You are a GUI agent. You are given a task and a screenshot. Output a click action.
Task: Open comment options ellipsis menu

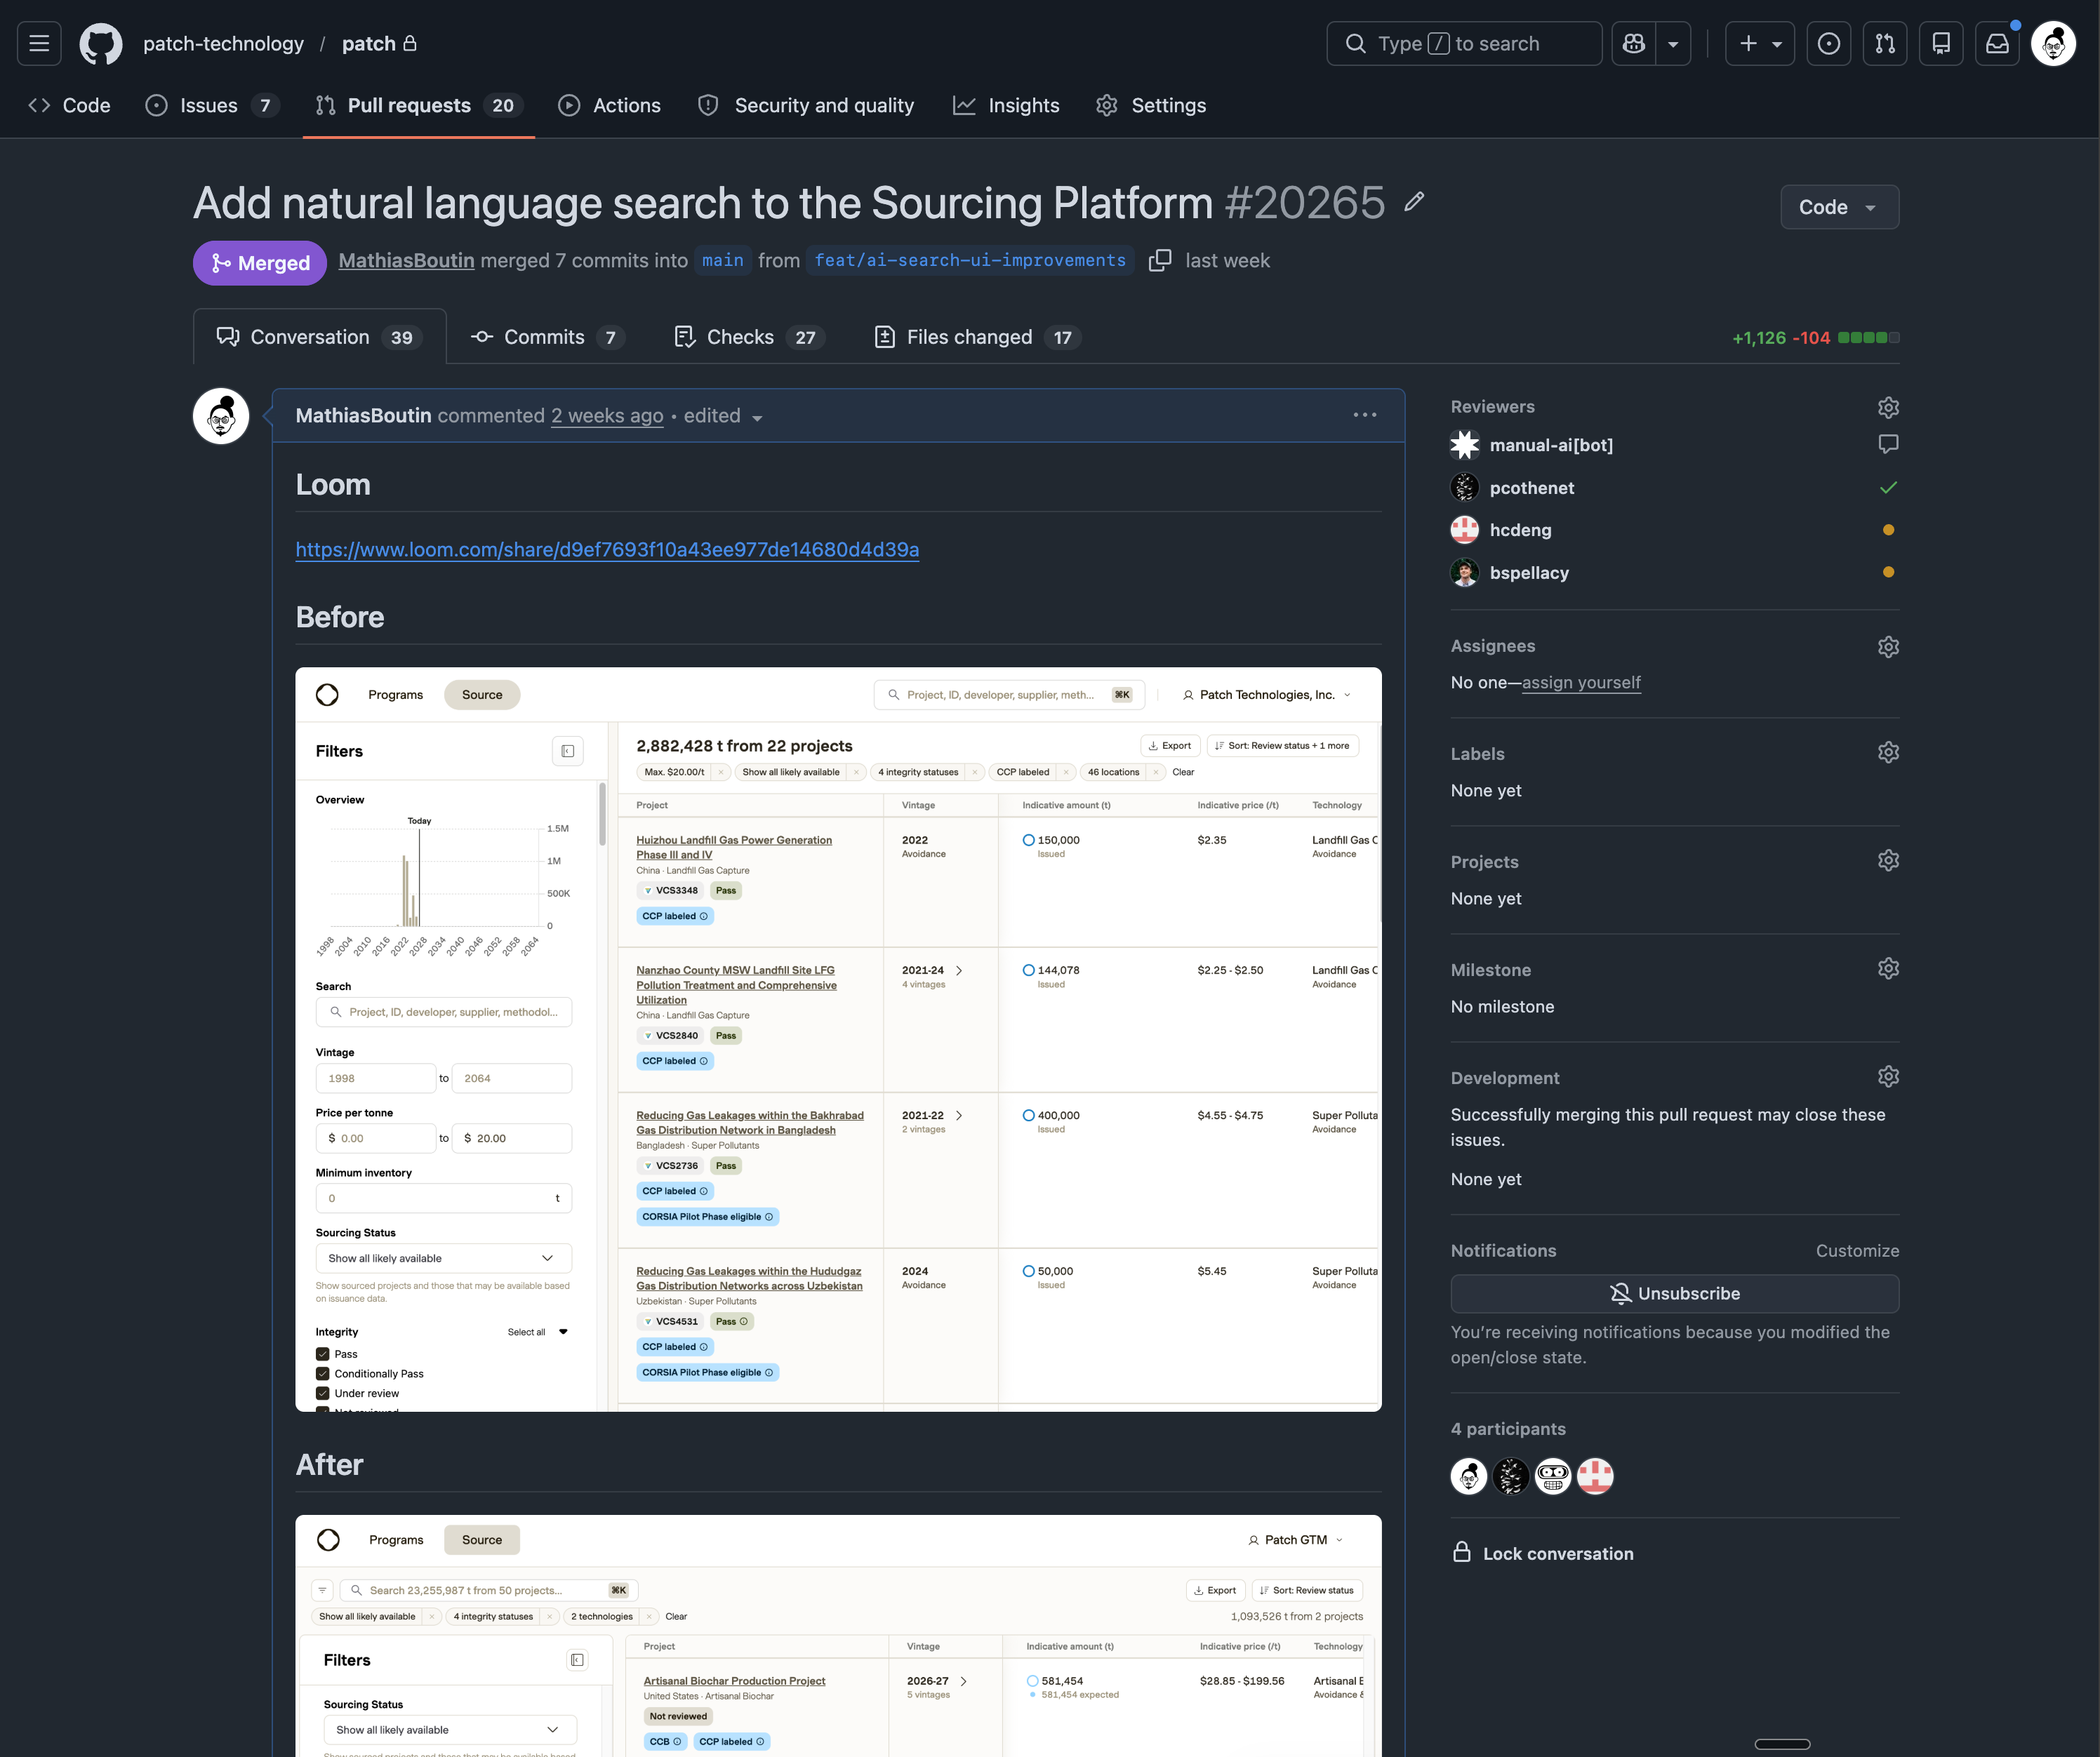coord(1364,415)
